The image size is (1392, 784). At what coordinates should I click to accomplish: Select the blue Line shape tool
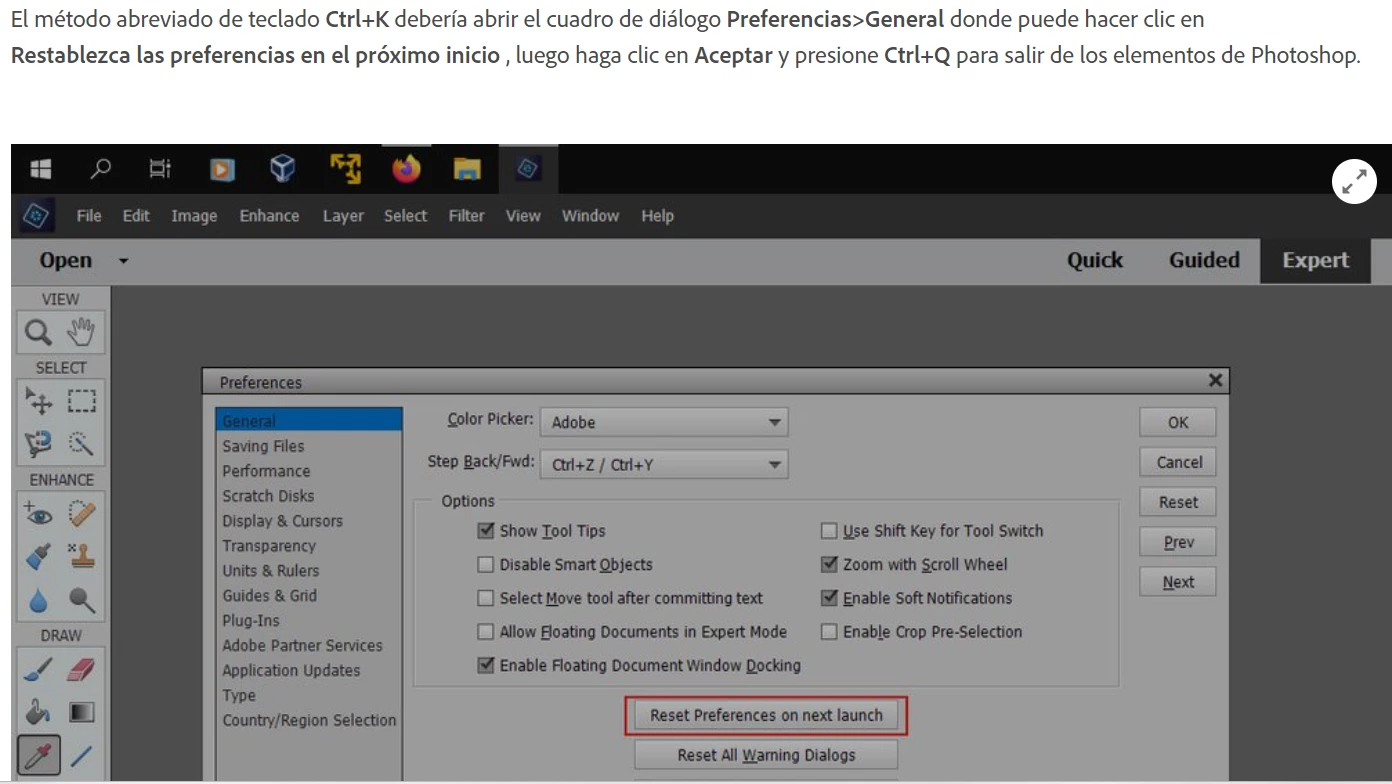(81, 755)
